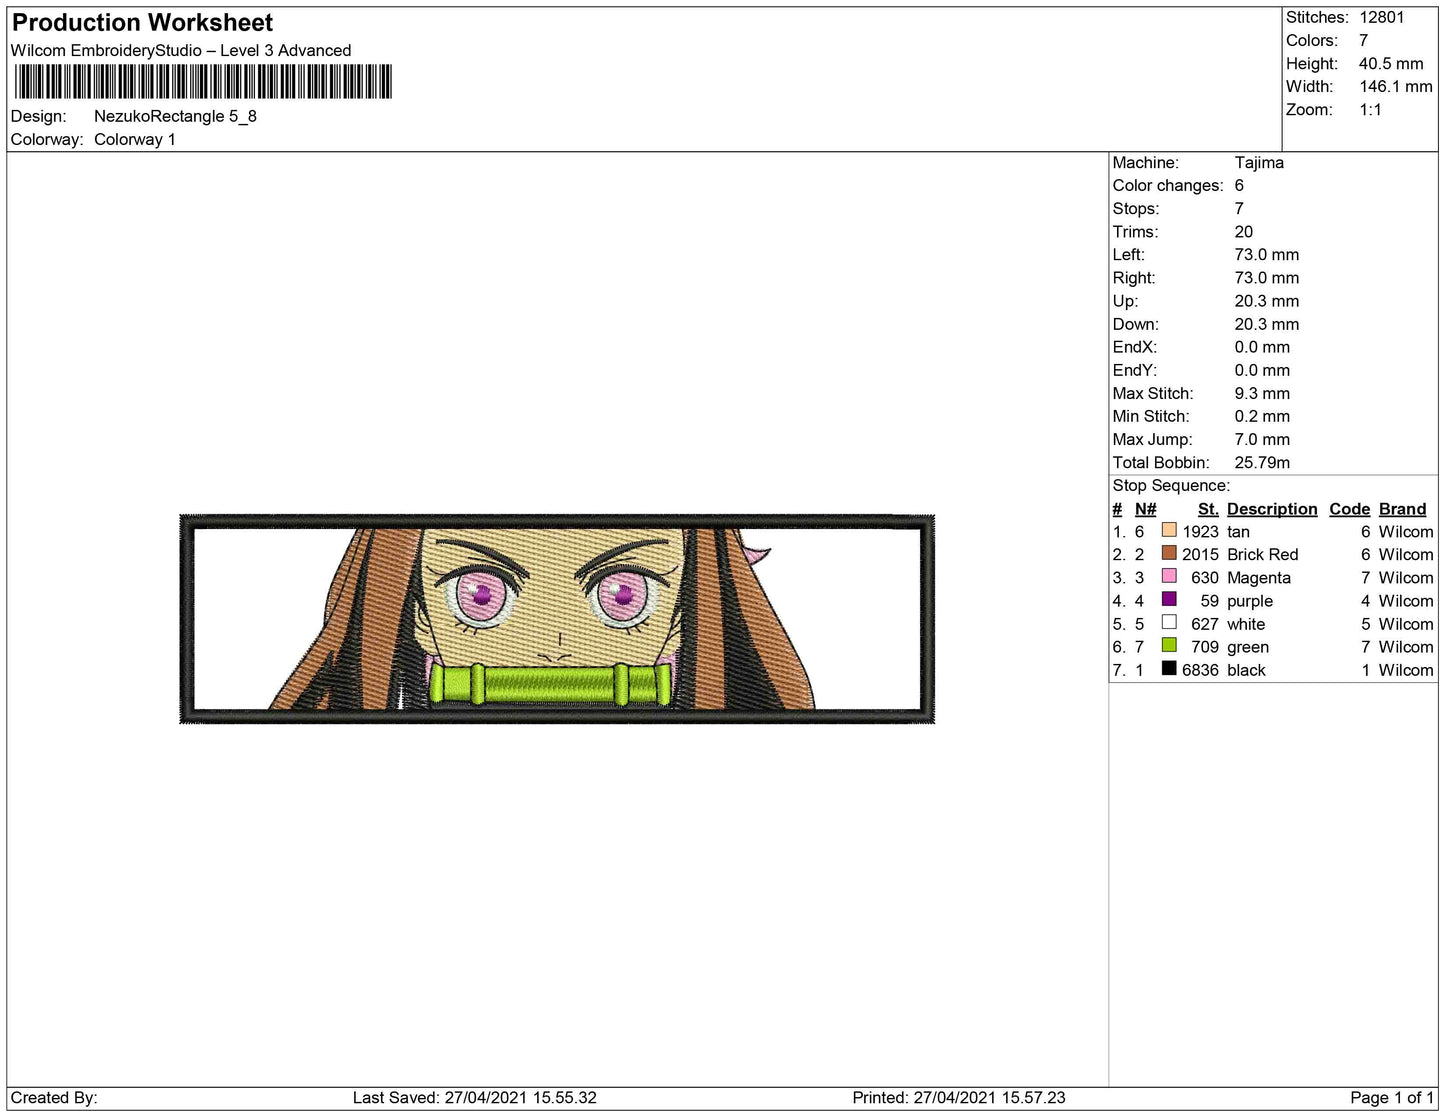Select the "Code" column header
Image resolution: width=1445 pixels, height=1112 pixels.
[x=1350, y=509]
